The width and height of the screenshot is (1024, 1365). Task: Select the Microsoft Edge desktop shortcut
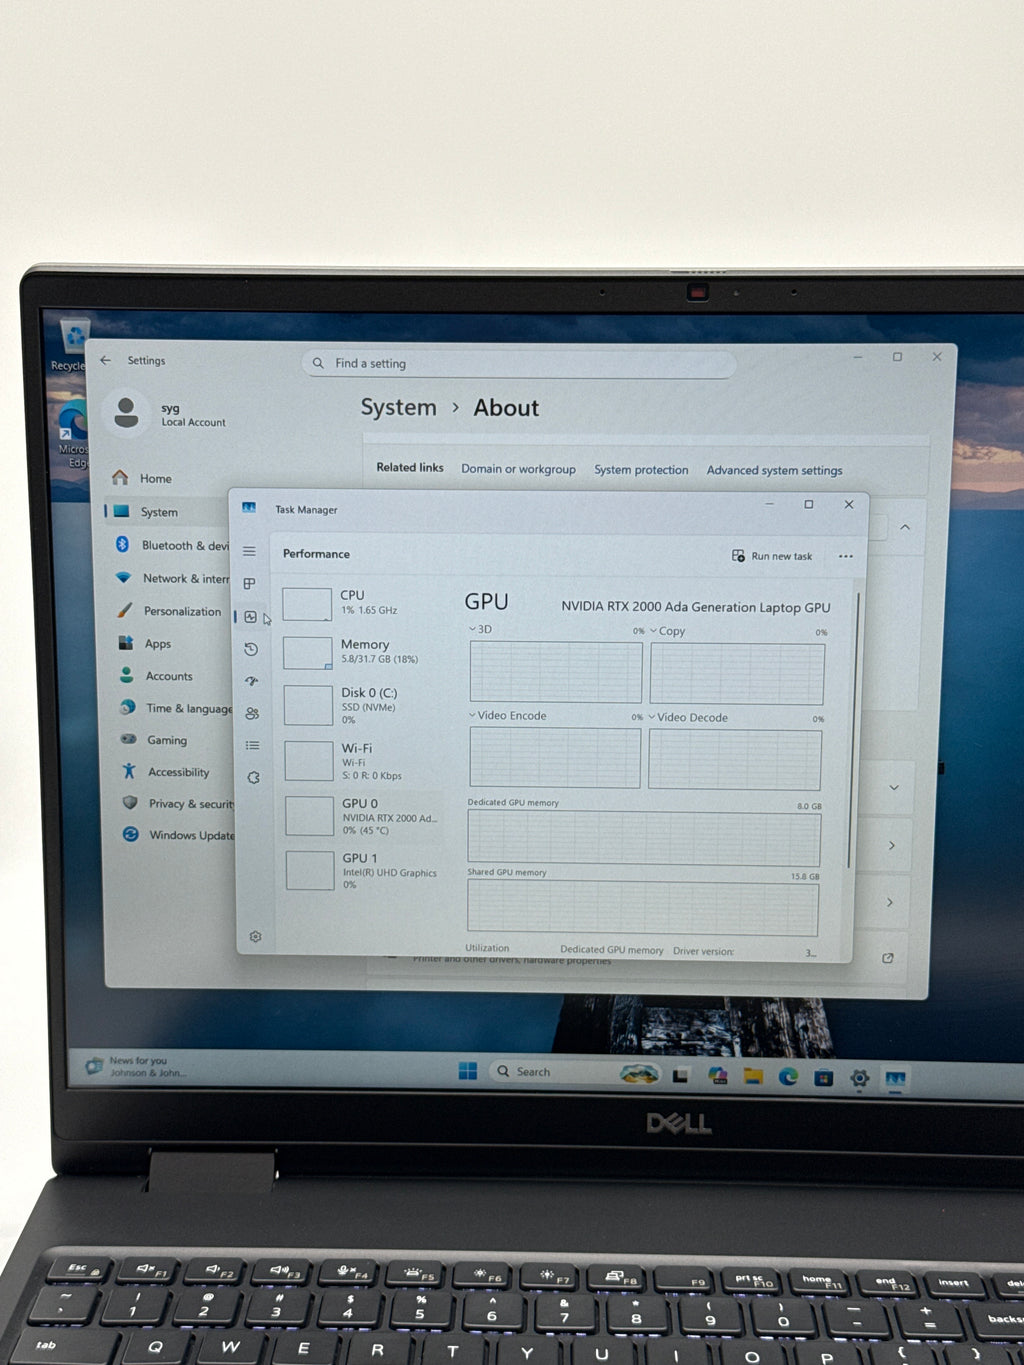click(73, 434)
